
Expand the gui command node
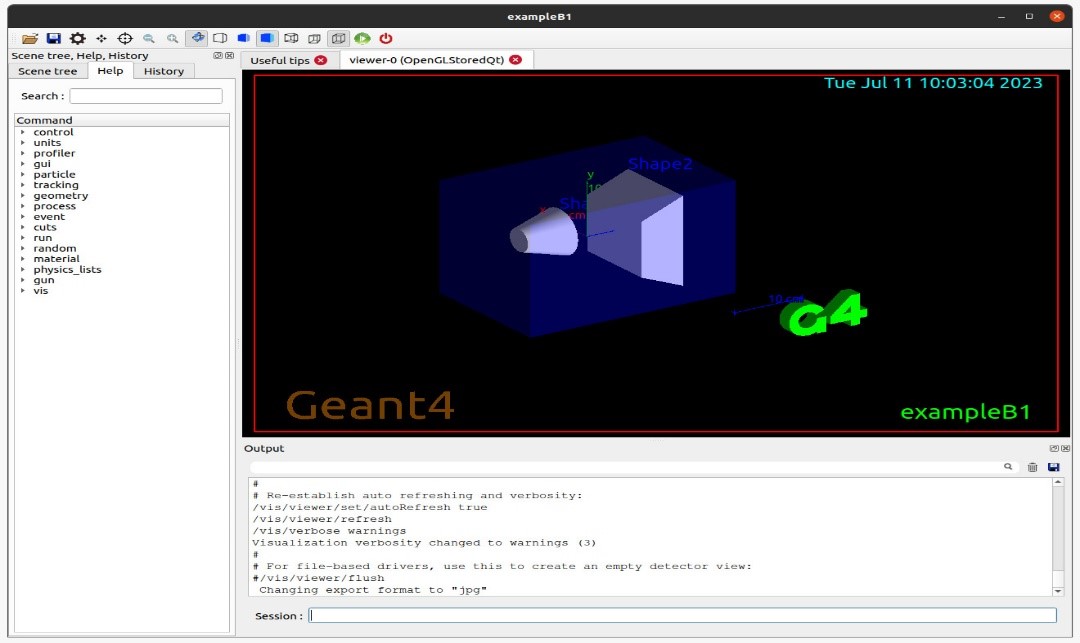point(23,164)
